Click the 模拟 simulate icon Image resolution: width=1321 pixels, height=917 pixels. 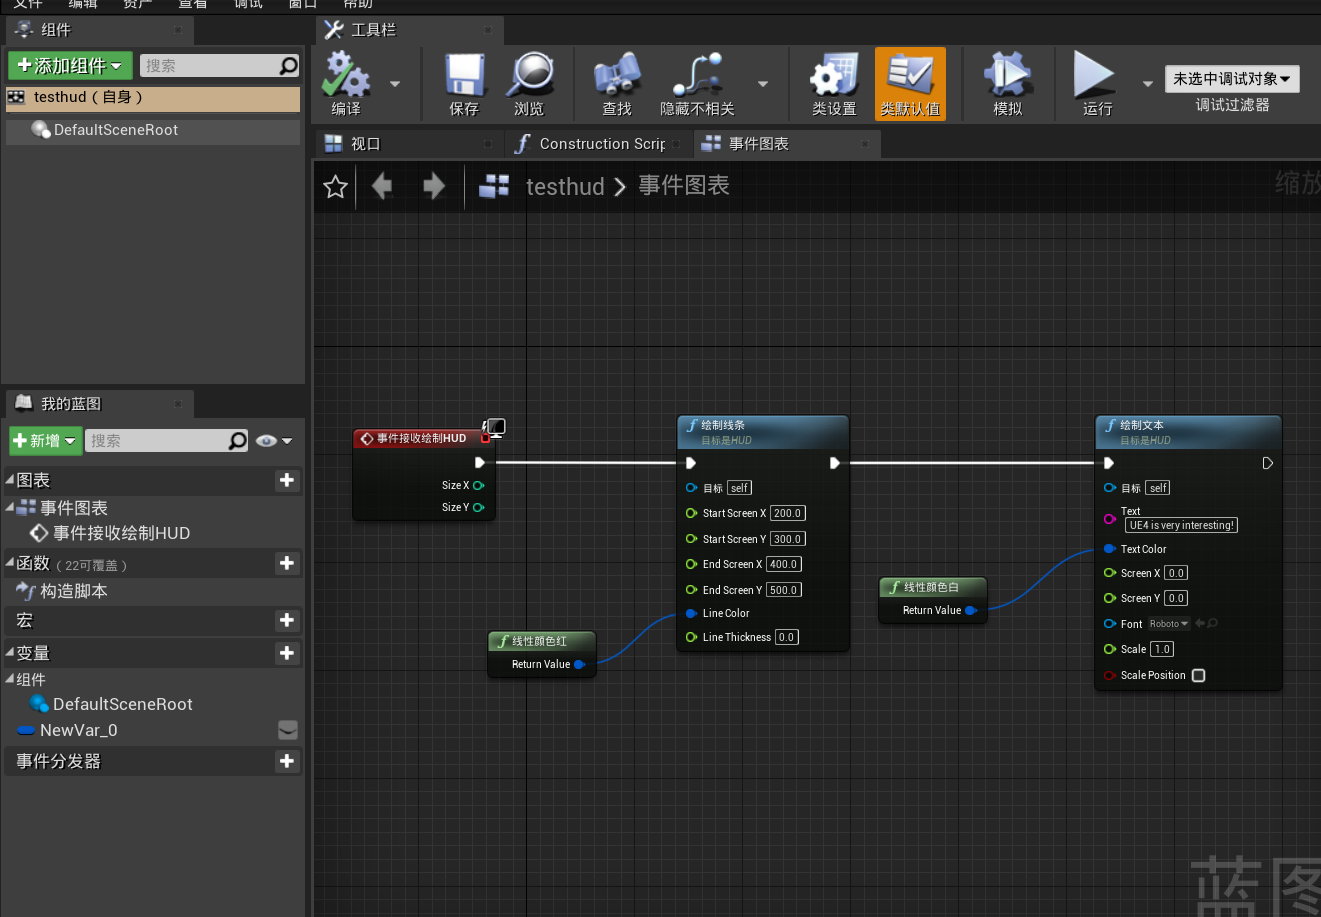pos(1007,75)
